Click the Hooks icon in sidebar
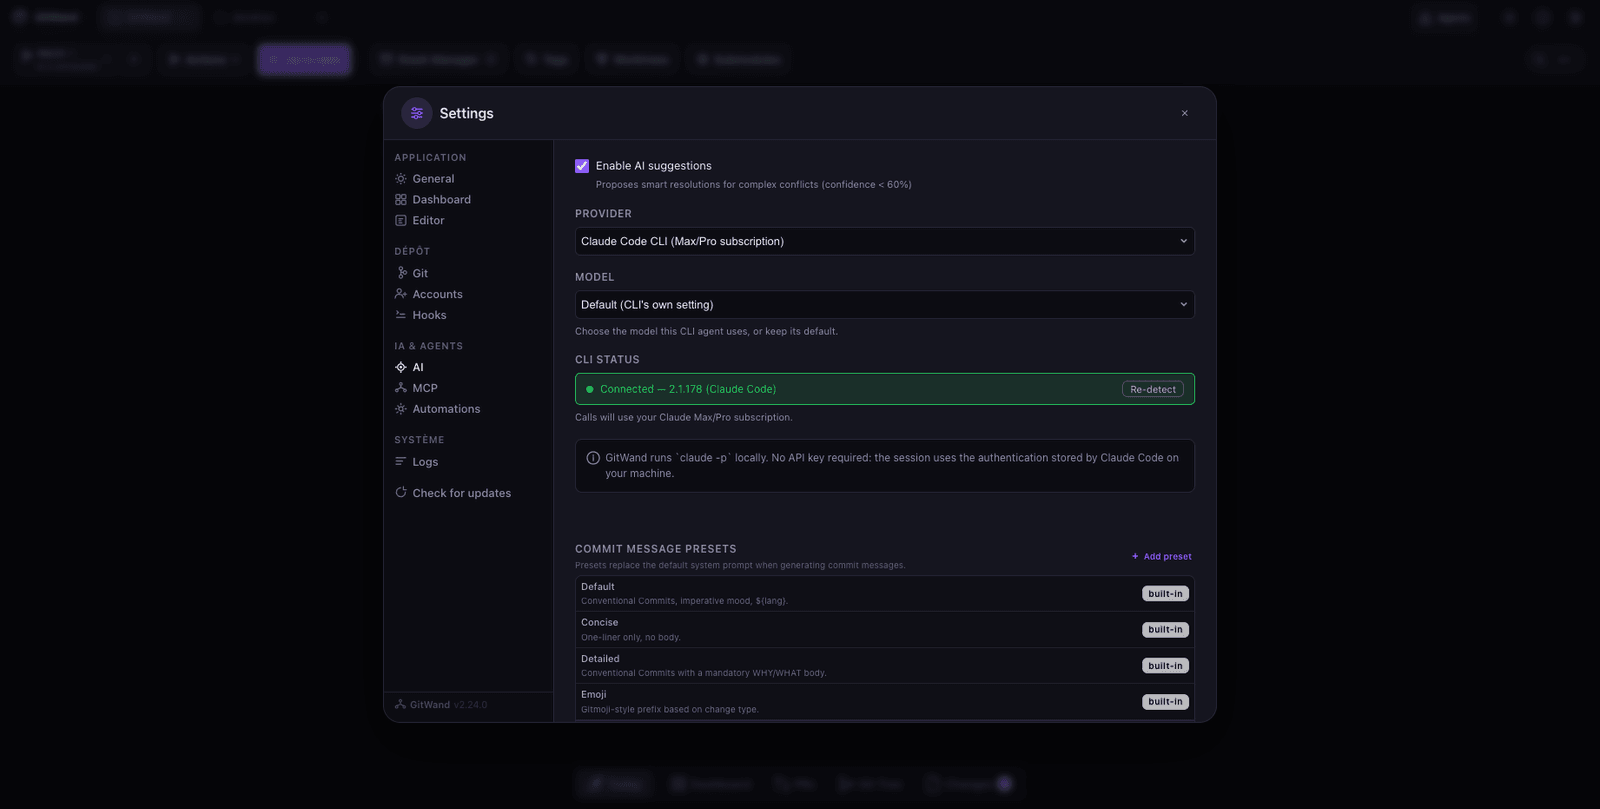The image size is (1600, 809). coord(401,315)
